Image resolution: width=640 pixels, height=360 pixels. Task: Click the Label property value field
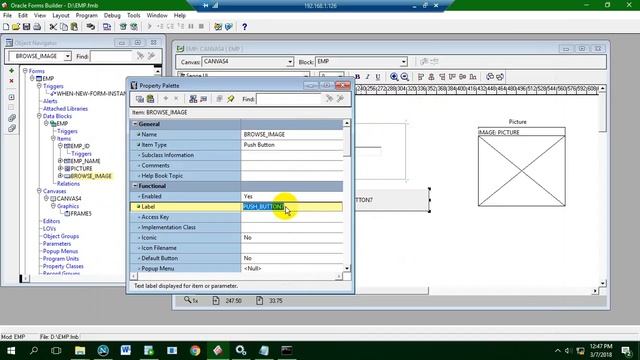coord(292,207)
